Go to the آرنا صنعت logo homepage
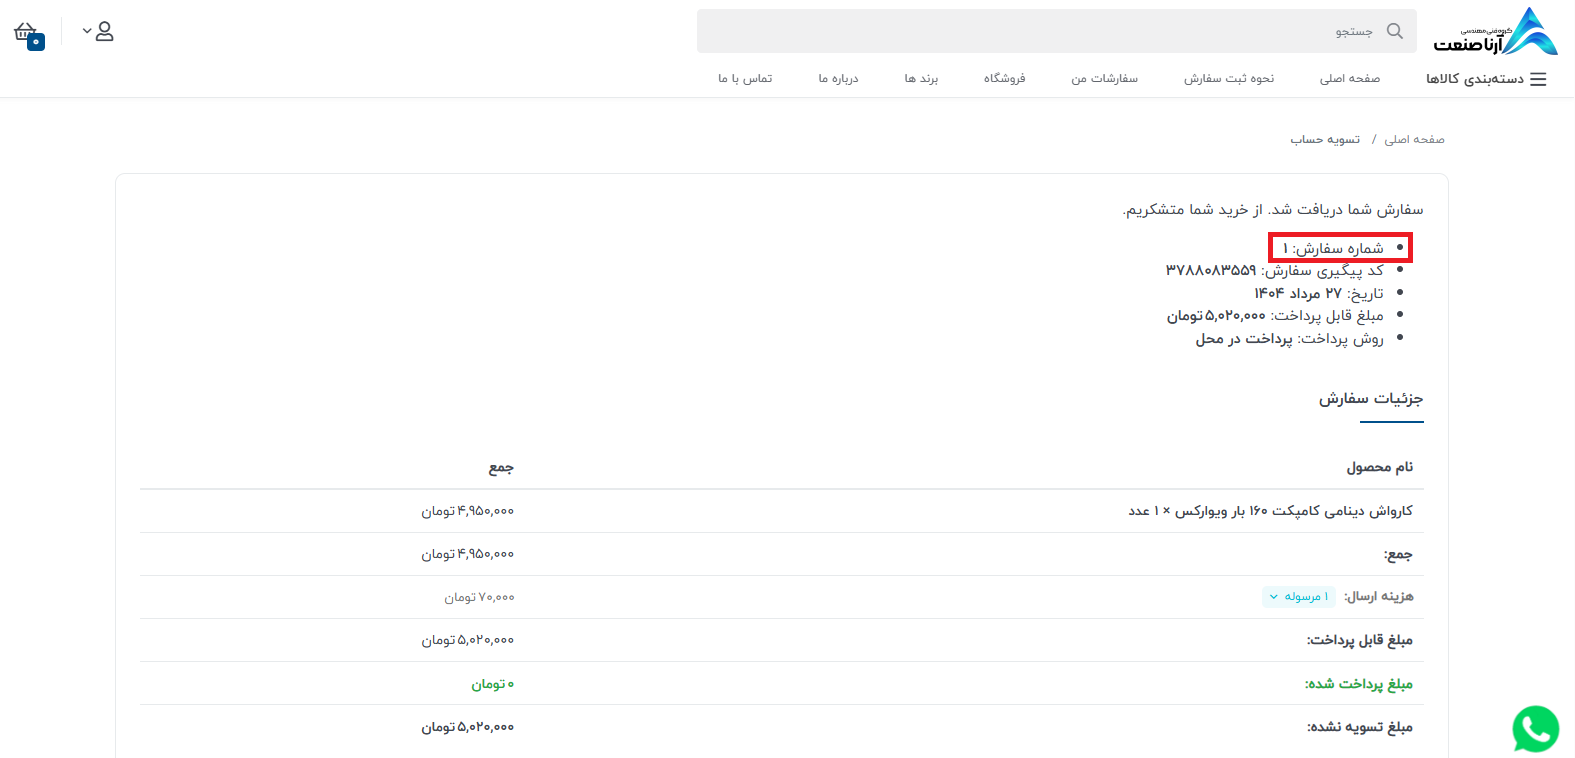 1495,32
